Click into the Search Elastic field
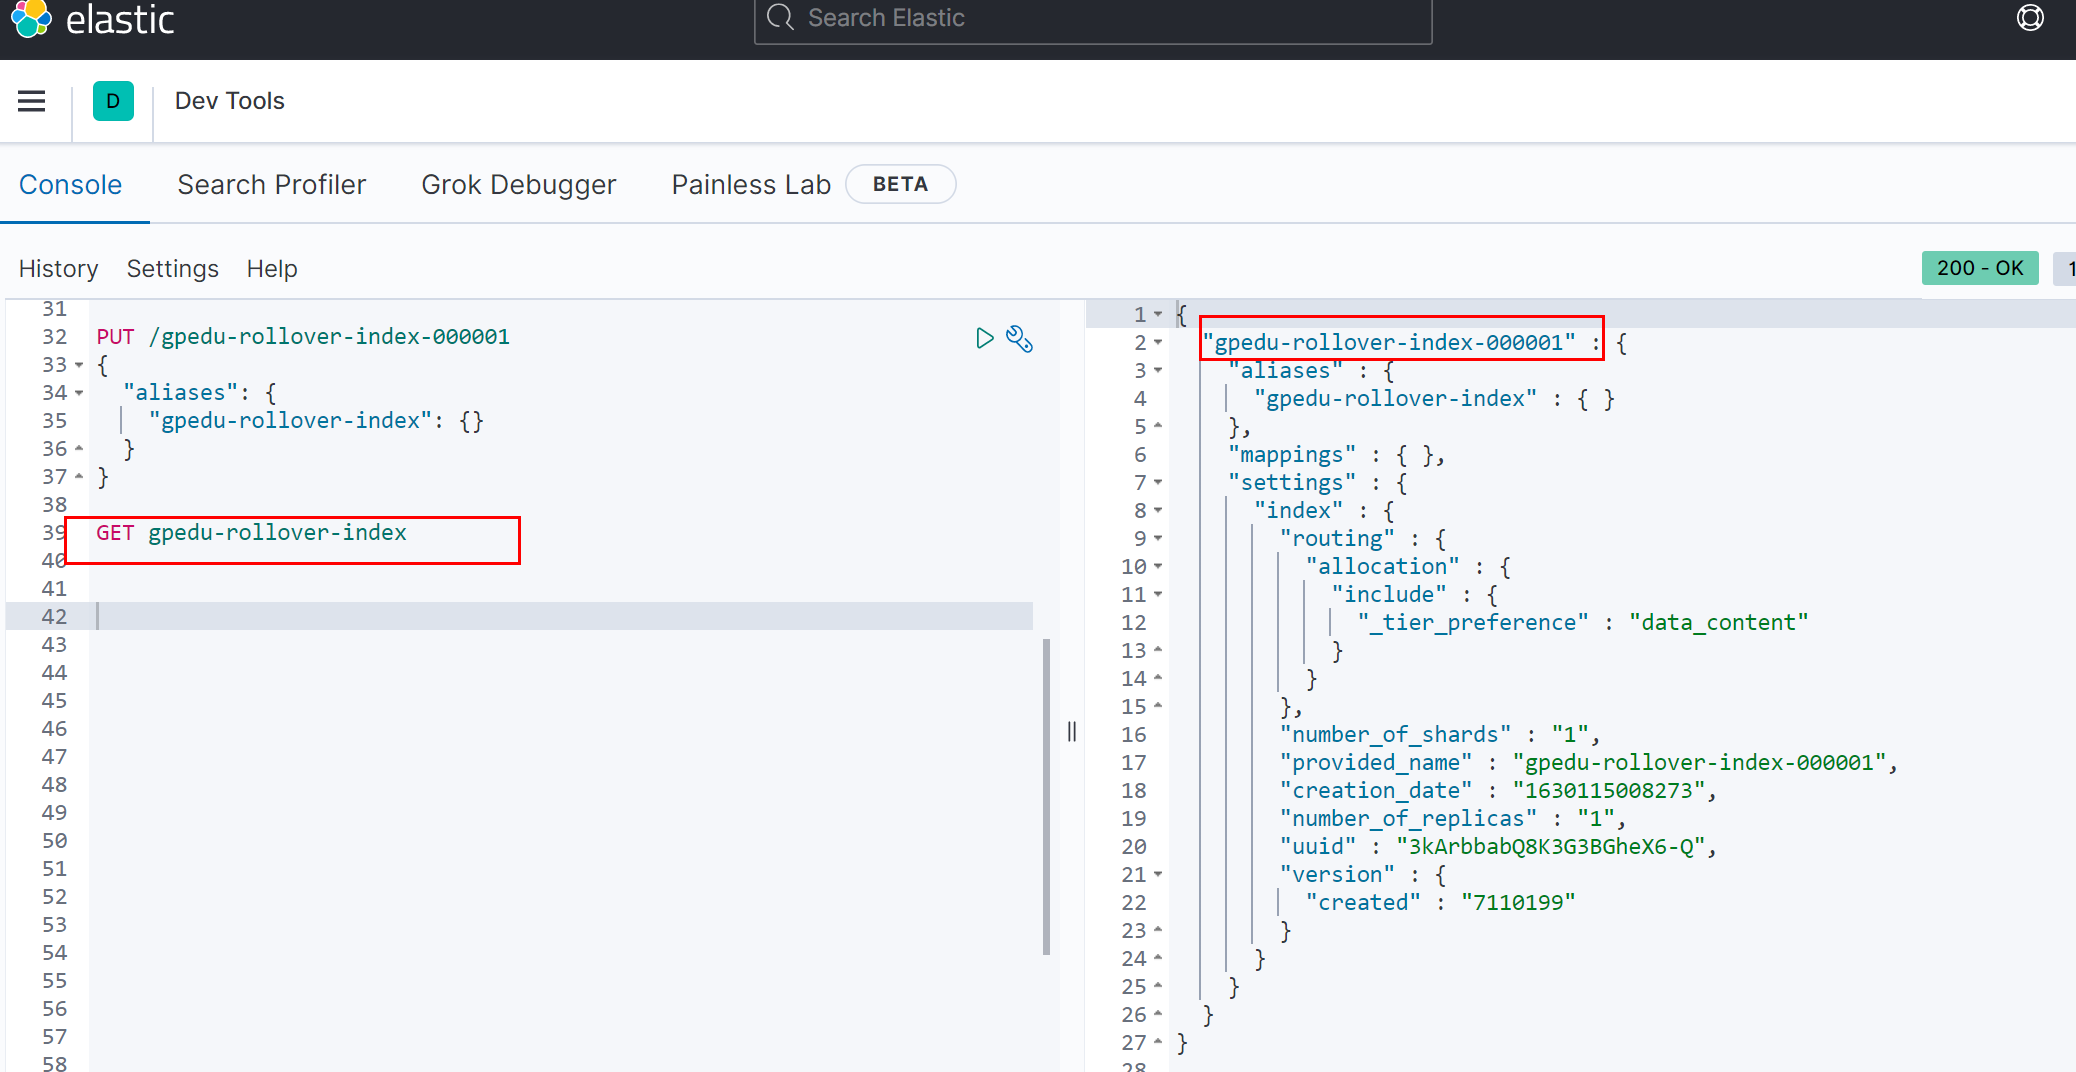This screenshot has width=2076, height=1072. tap(1093, 19)
